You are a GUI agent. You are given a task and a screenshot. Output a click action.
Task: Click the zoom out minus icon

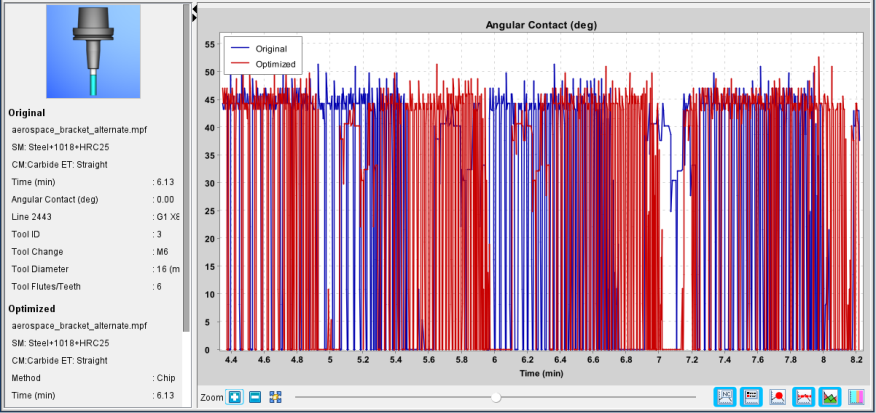click(x=255, y=397)
